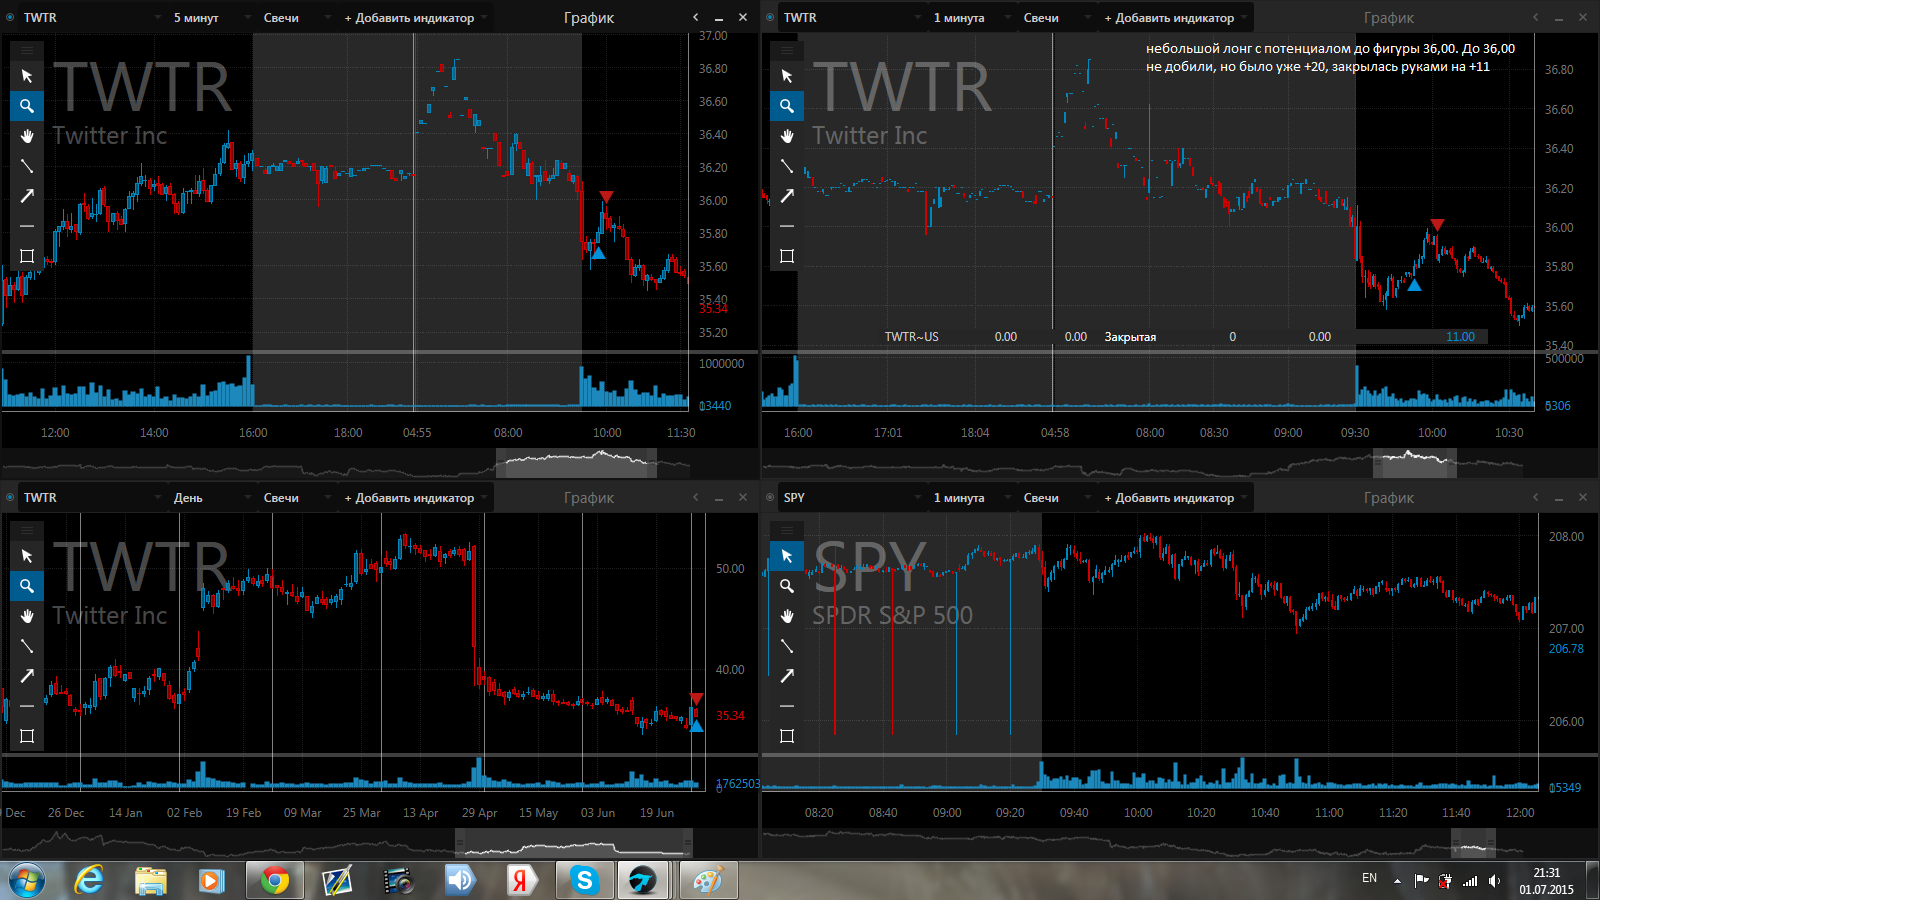The image size is (1911, 911).
Task: Open Skype from taskbar
Action: [584, 881]
